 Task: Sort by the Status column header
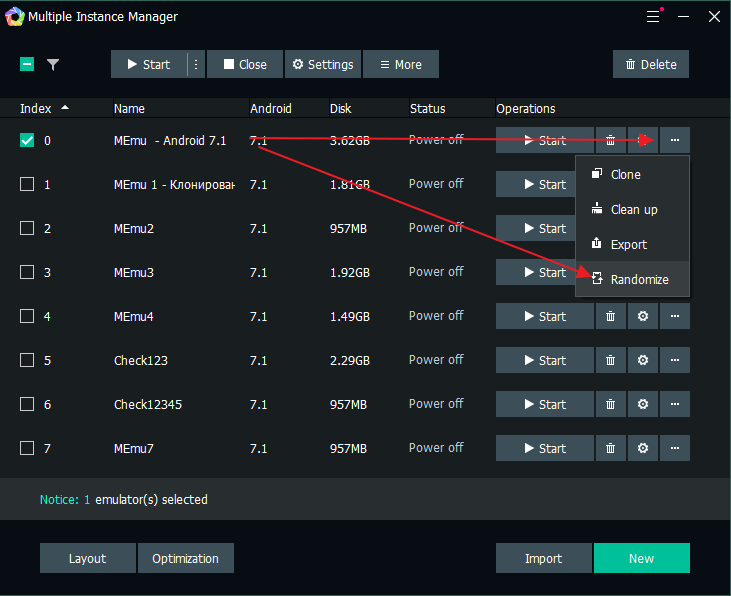click(x=428, y=109)
